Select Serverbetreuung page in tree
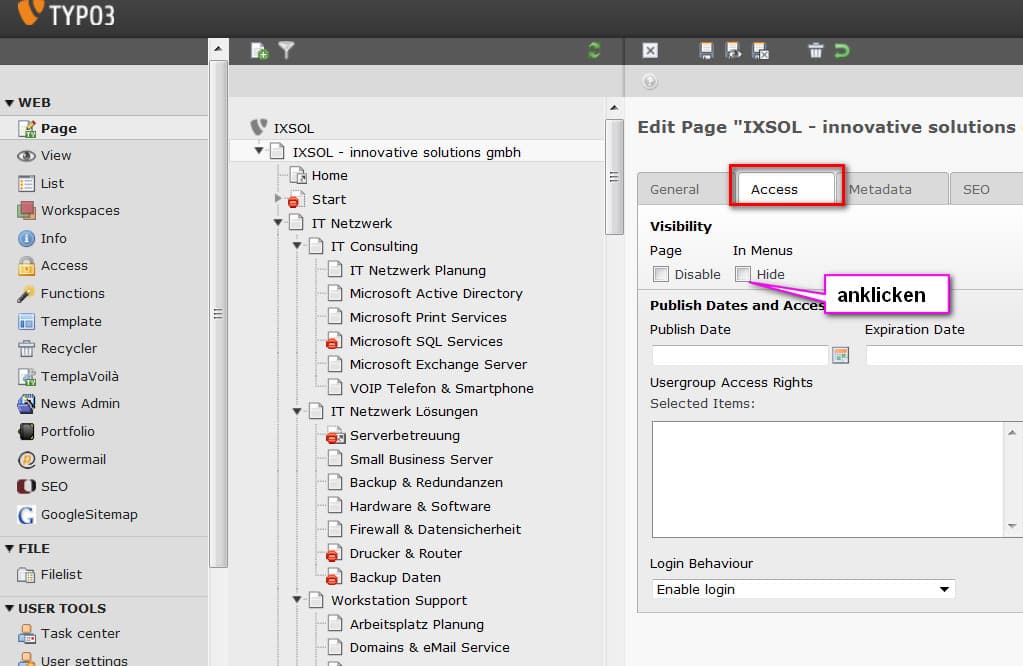Image resolution: width=1023 pixels, height=666 pixels. click(405, 435)
